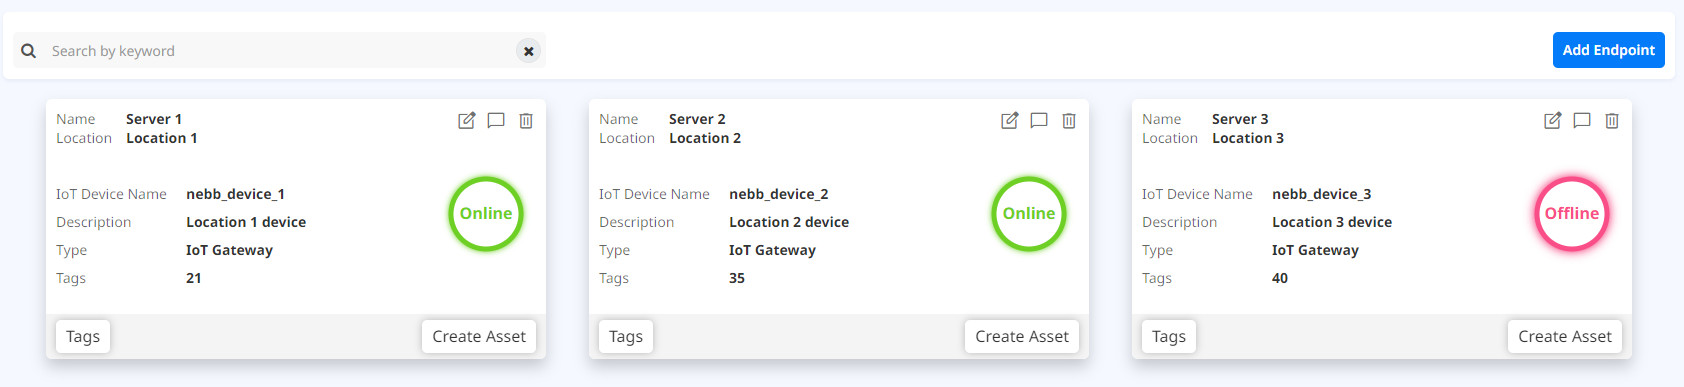Viewport: 1684px width, 387px height.
Task: Select the Server 3 name text
Action: tap(1240, 119)
